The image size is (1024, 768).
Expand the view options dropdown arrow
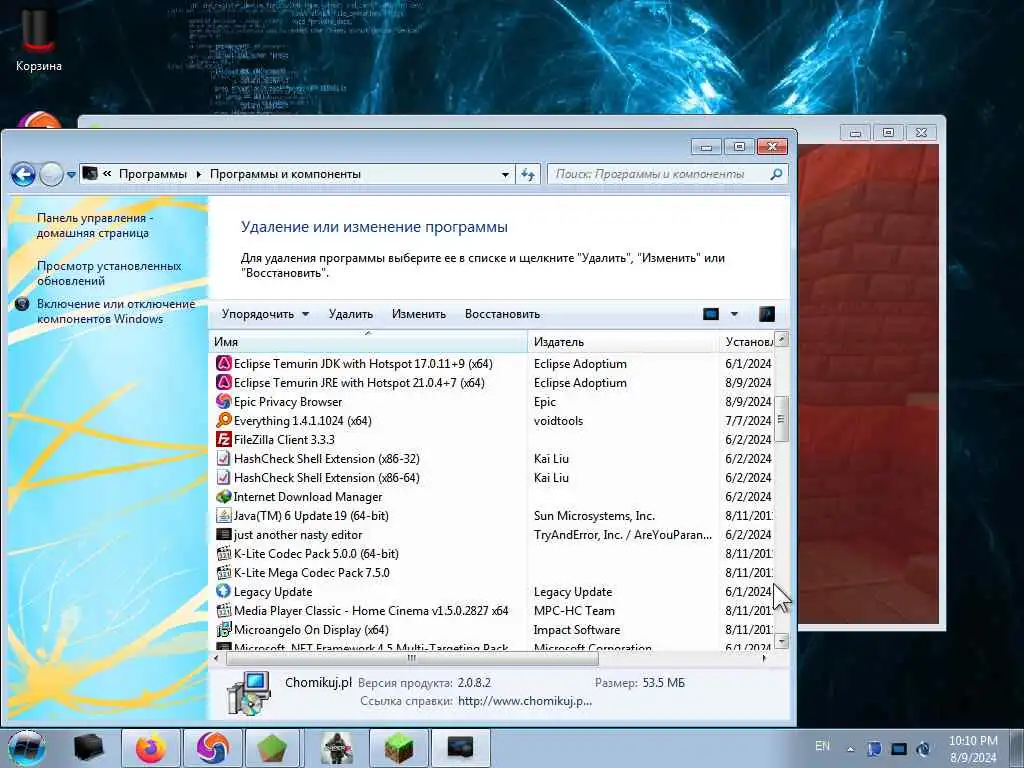tap(734, 314)
